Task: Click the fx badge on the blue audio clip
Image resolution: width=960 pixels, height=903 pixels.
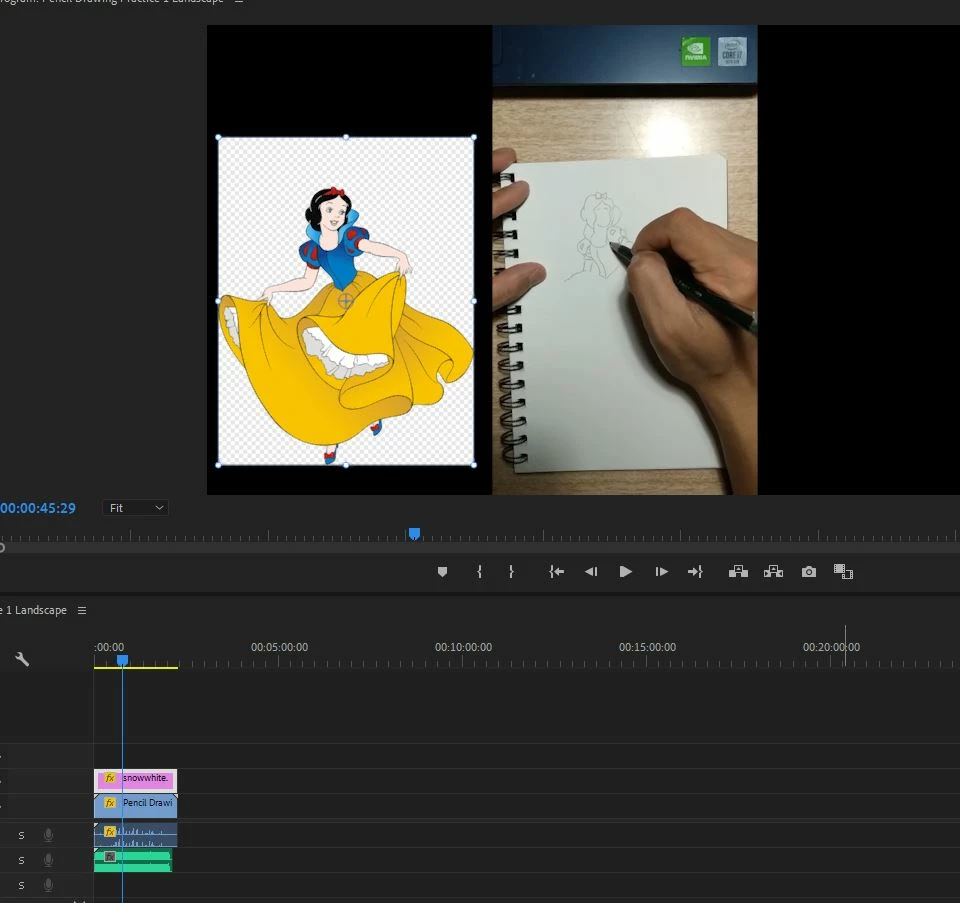Action: coord(110,831)
